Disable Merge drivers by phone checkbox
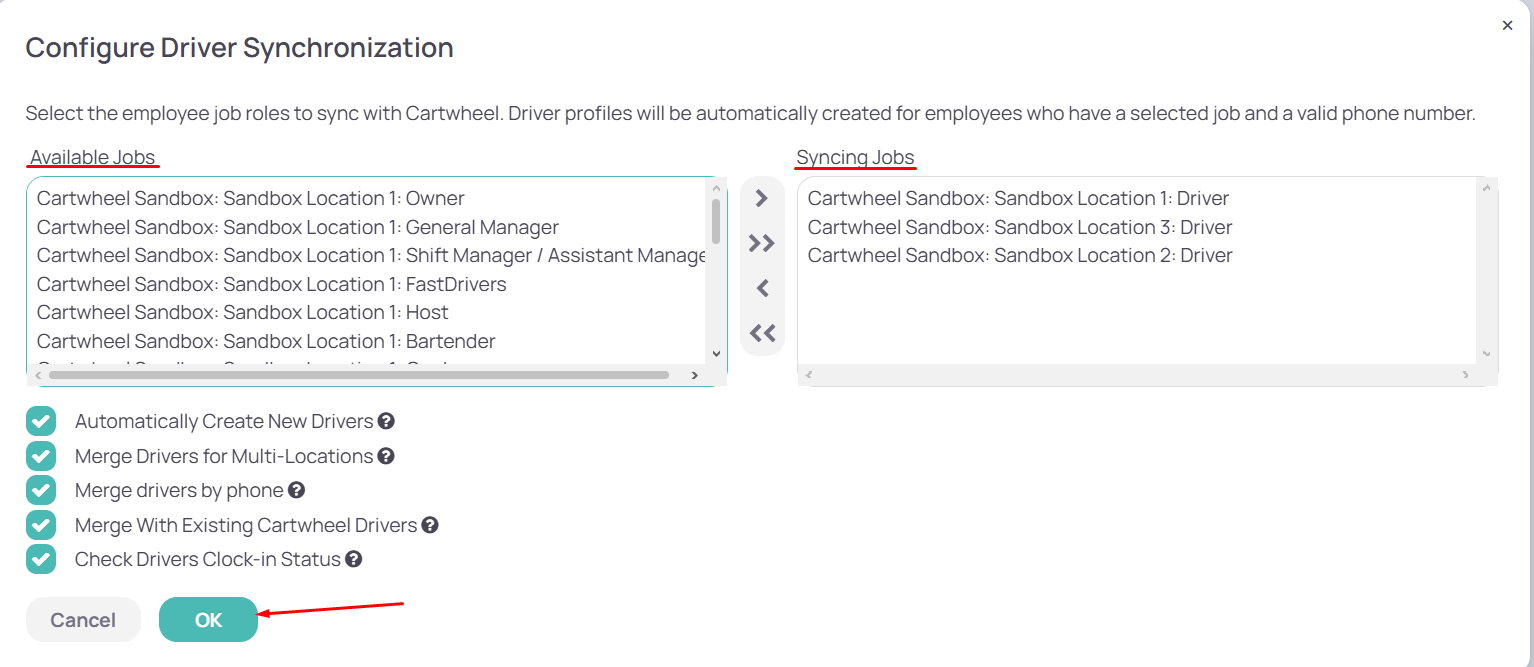This screenshot has height=667, width=1534. pyautogui.click(x=41, y=490)
